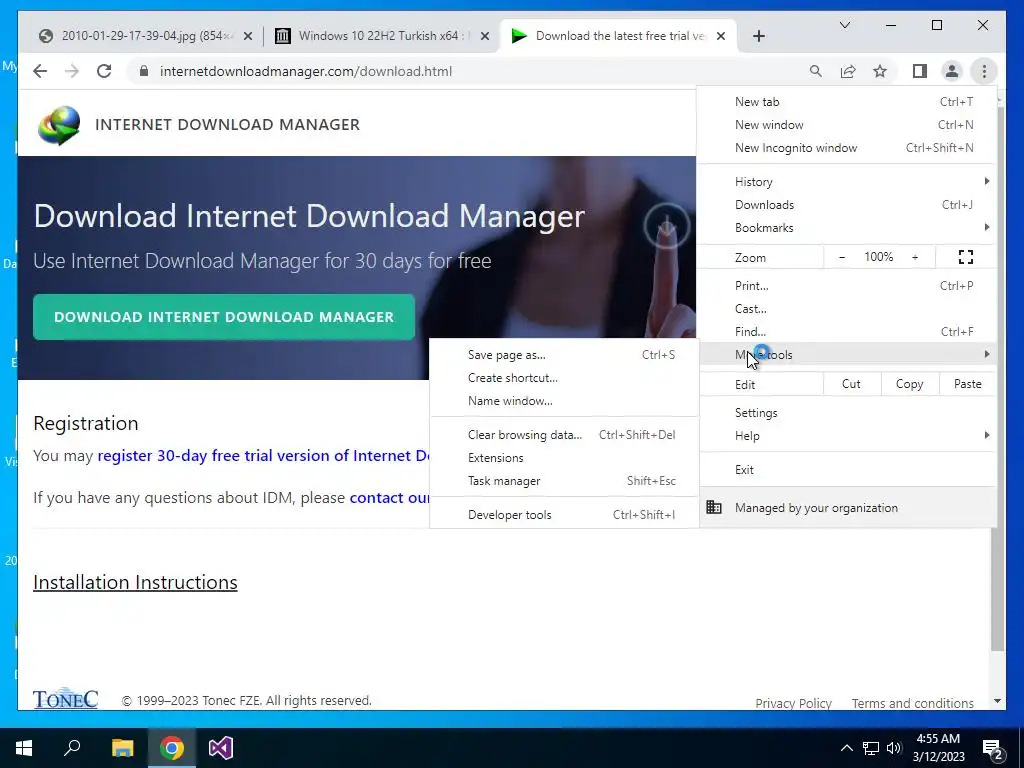Close the Windows 10 22H2 Turkish tab
Viewport: 1024px width, 768px height.
click(x=485, y=36)
